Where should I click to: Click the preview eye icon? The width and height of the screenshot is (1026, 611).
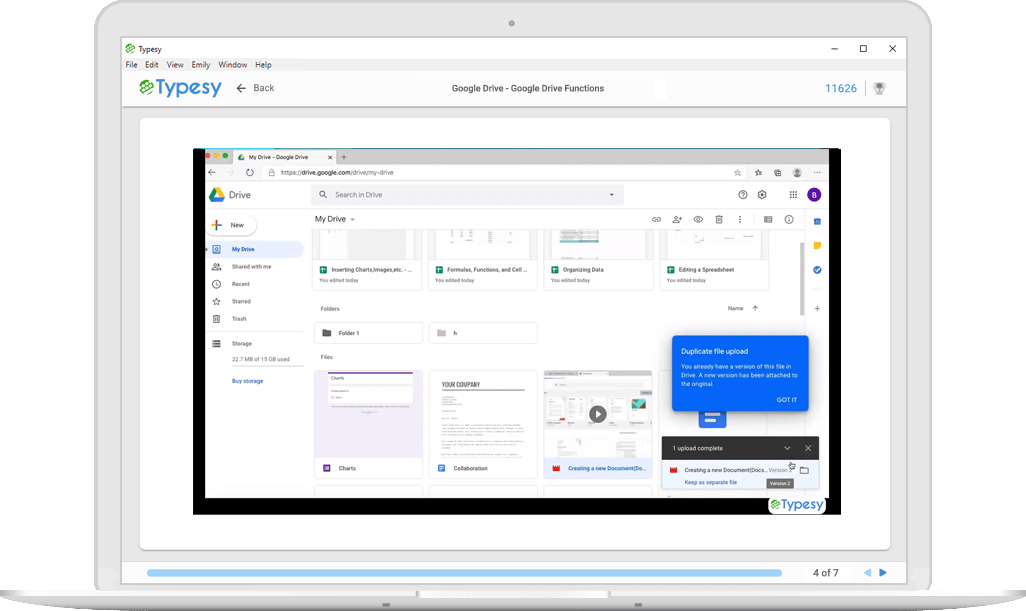click(698, 219)
